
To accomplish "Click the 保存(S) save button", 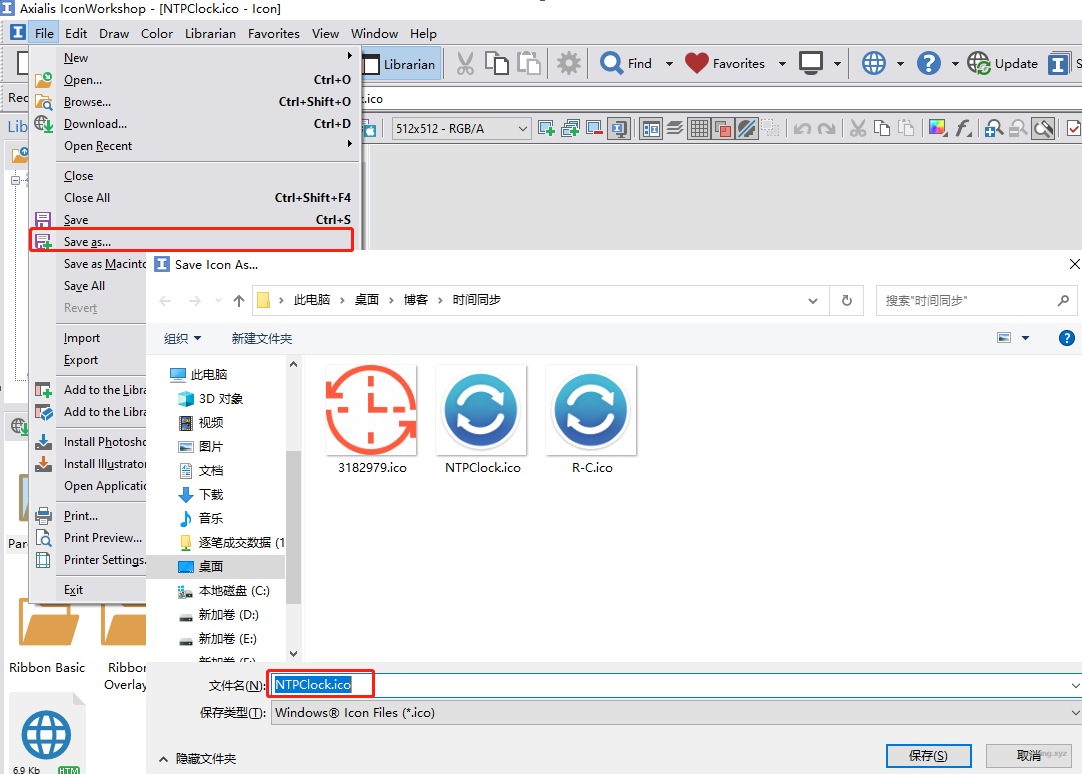I will click(x=927, y=756).
